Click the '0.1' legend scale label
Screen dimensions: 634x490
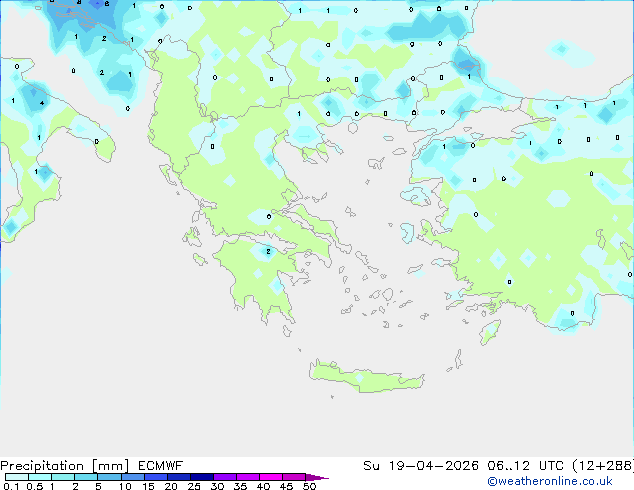pos(11,486)
